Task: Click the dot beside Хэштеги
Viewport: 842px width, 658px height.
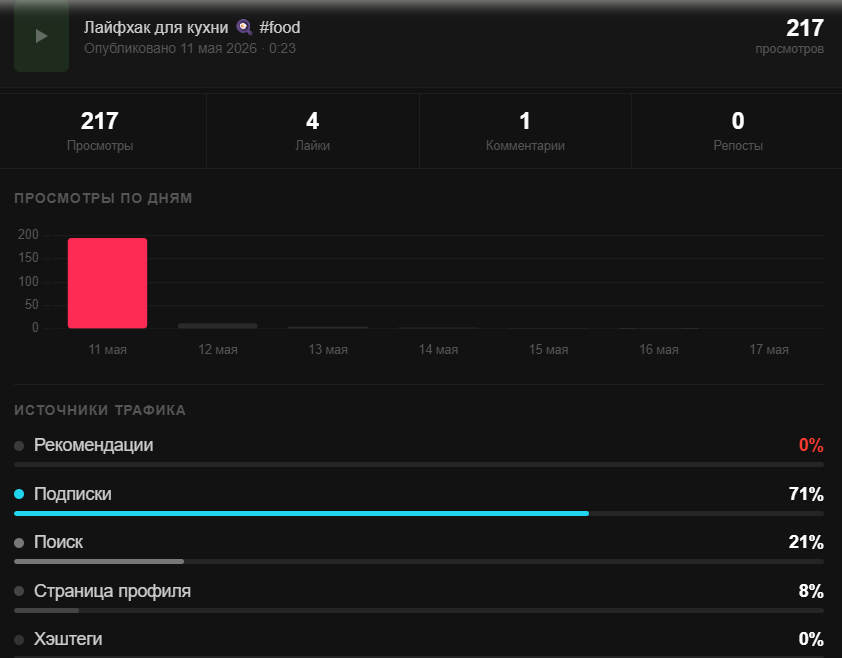Action: coord(19,640)
